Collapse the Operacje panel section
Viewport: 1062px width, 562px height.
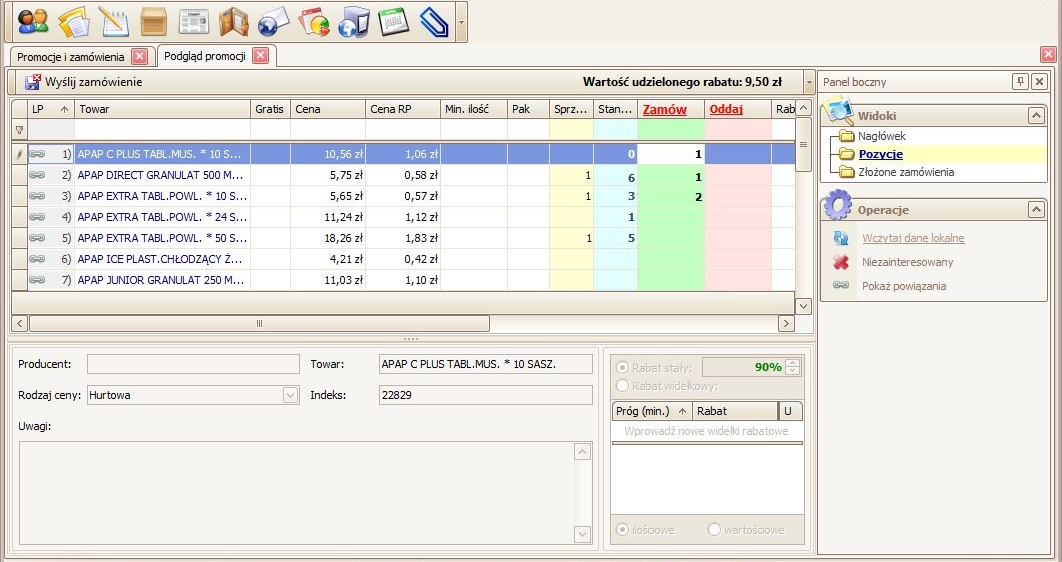(1036, 210)
